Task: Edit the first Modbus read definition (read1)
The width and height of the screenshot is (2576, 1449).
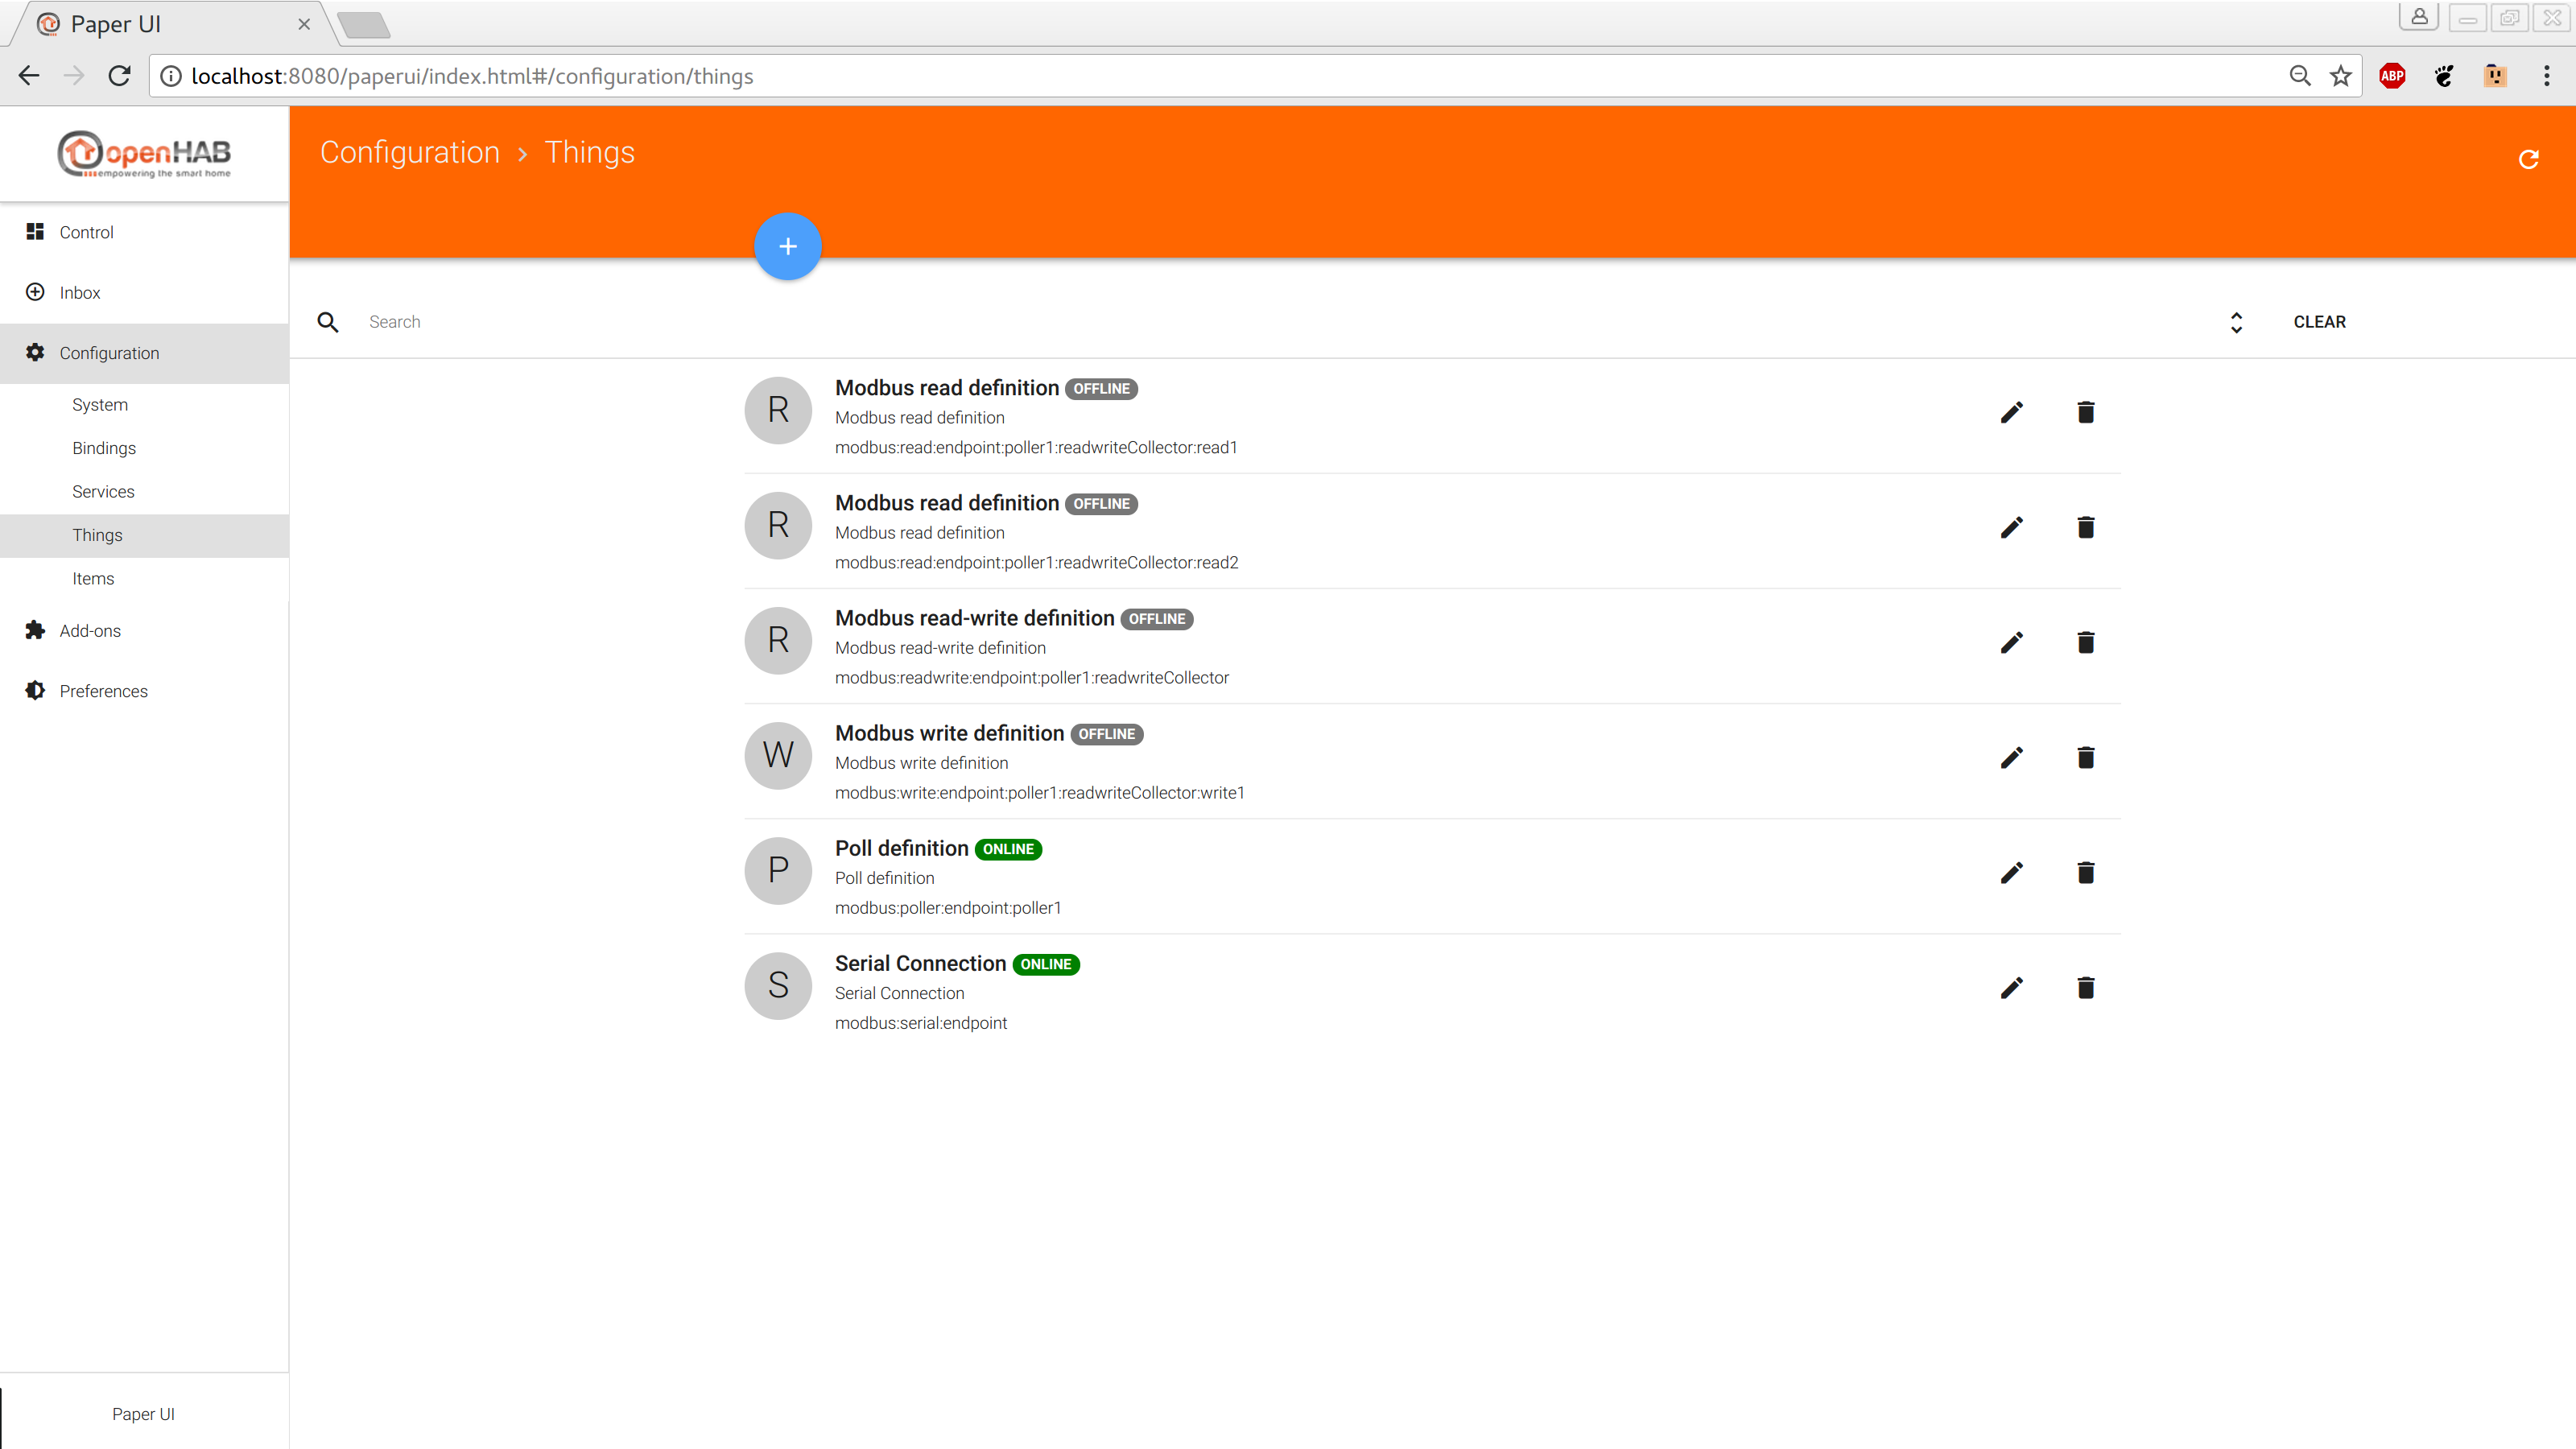Action: pyautogui.click(x=2011, y=413)
